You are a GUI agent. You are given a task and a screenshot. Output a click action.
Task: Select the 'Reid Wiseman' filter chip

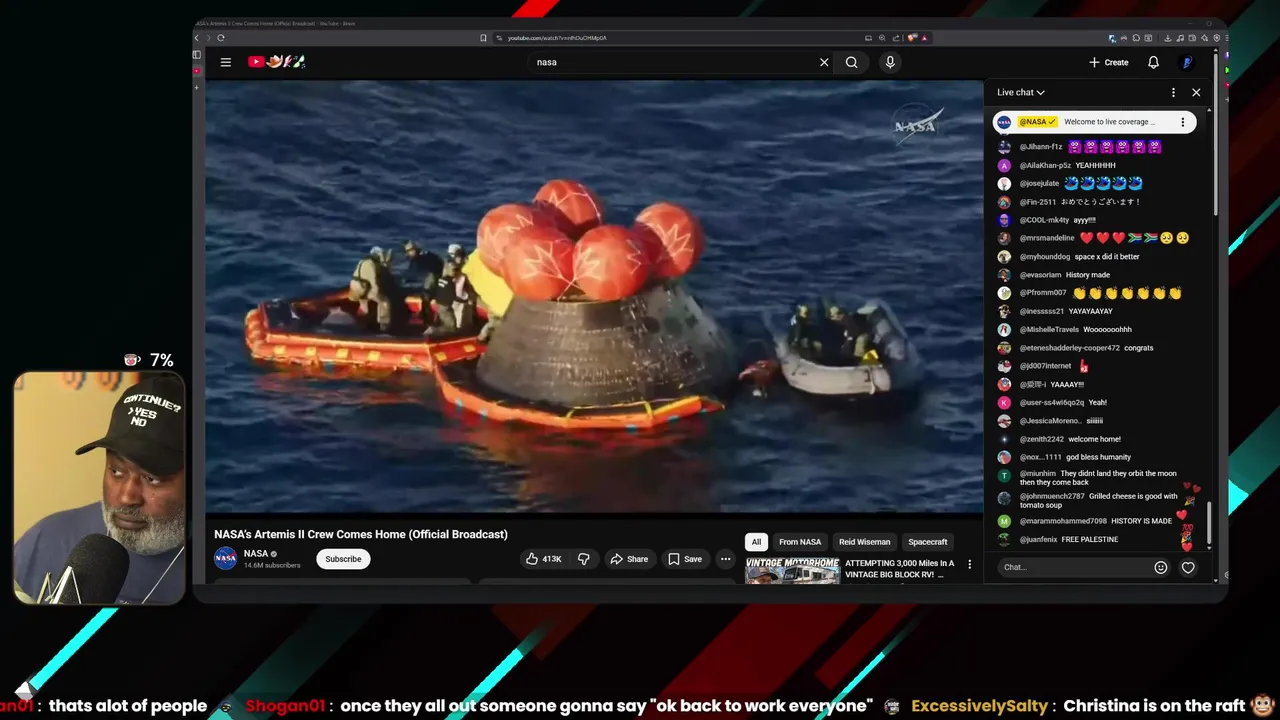864,542
